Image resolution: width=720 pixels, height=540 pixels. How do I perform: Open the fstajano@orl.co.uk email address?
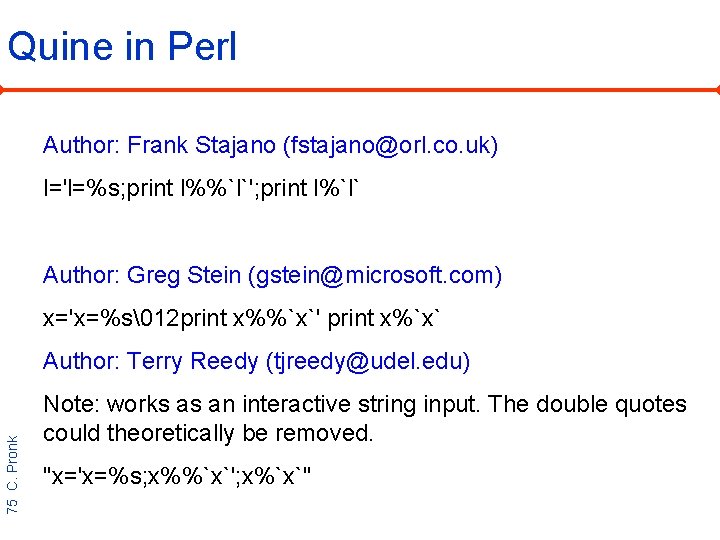(390, 146)
